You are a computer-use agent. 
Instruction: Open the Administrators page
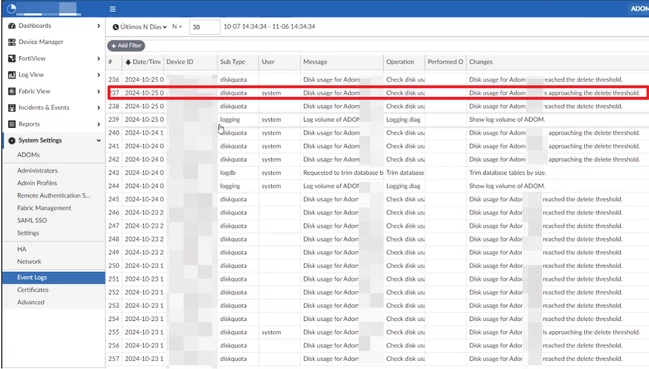point(37,170)
